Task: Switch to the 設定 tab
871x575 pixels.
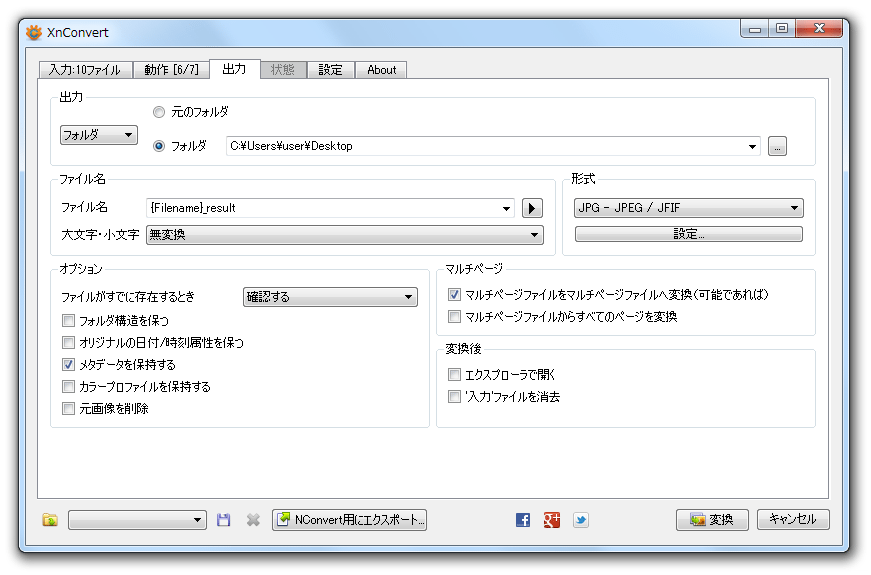Action: point(331,70)
